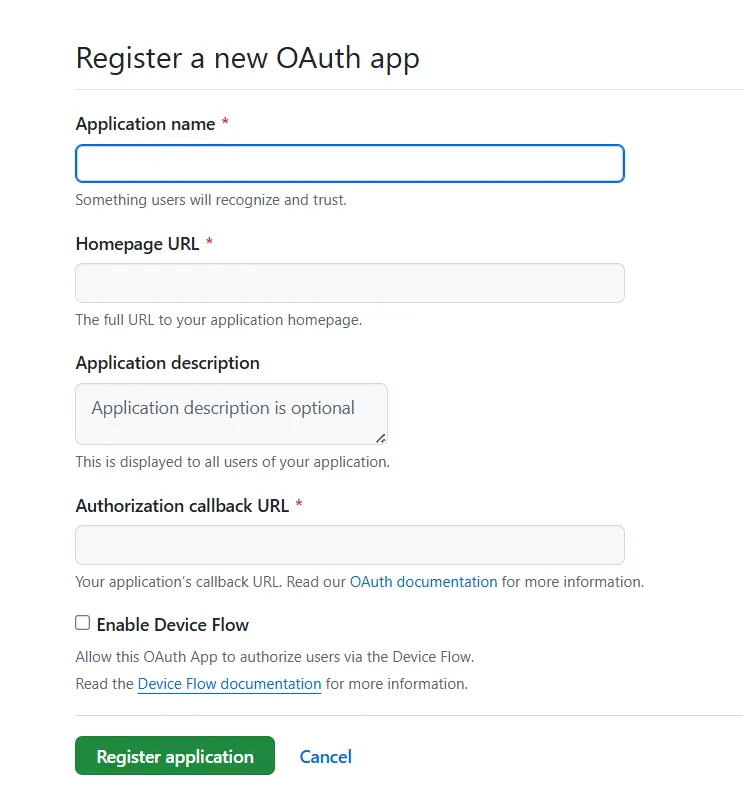
Task: Click the required asterisk beside Homepage URL
Action: pyautogui.click(x=210, y=241)
